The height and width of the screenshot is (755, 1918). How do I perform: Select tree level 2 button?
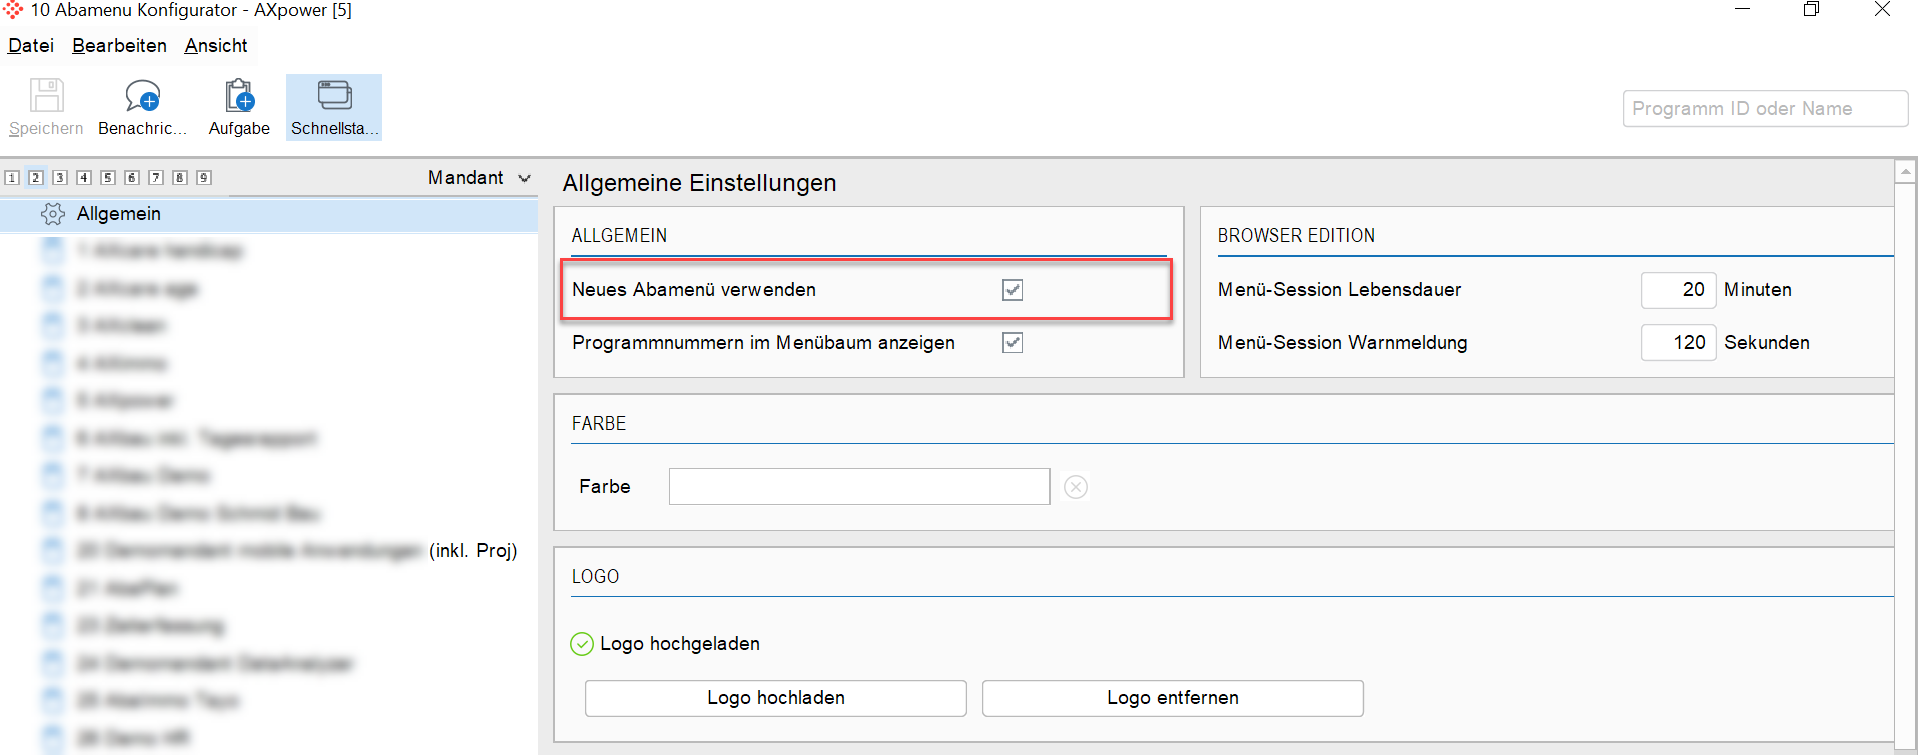pyautogui.click(x=36, y=178)
